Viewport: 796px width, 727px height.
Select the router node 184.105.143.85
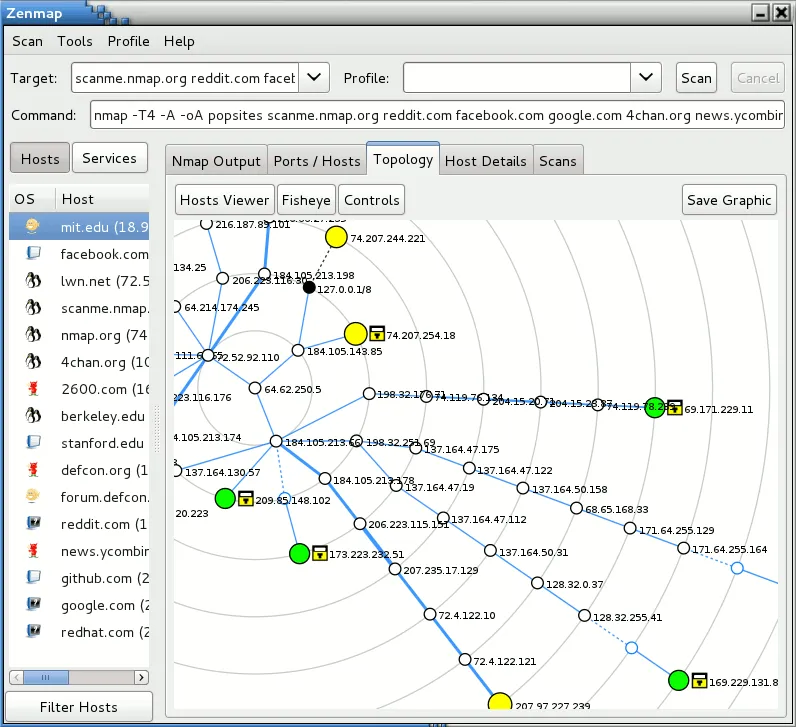(298, 350)
